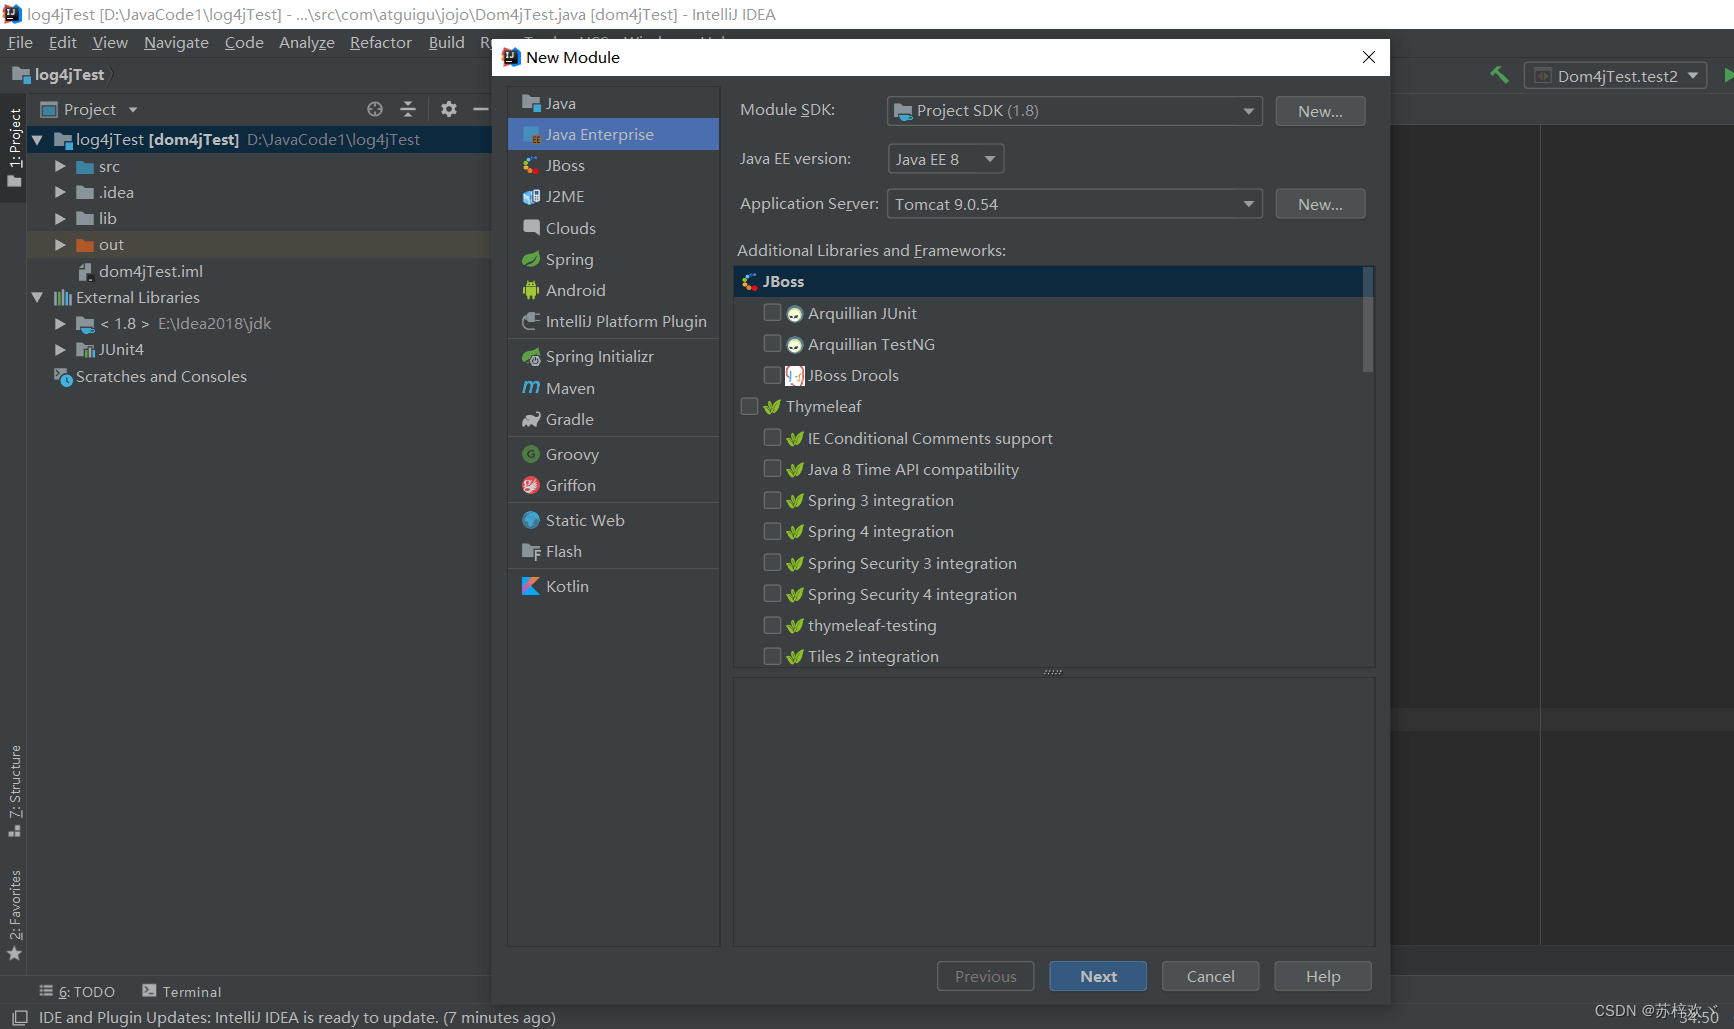Image resolution: width=1734 pixels, height=1029 pixels.
Task: Open Refactor menu
Action: point(381,42)
